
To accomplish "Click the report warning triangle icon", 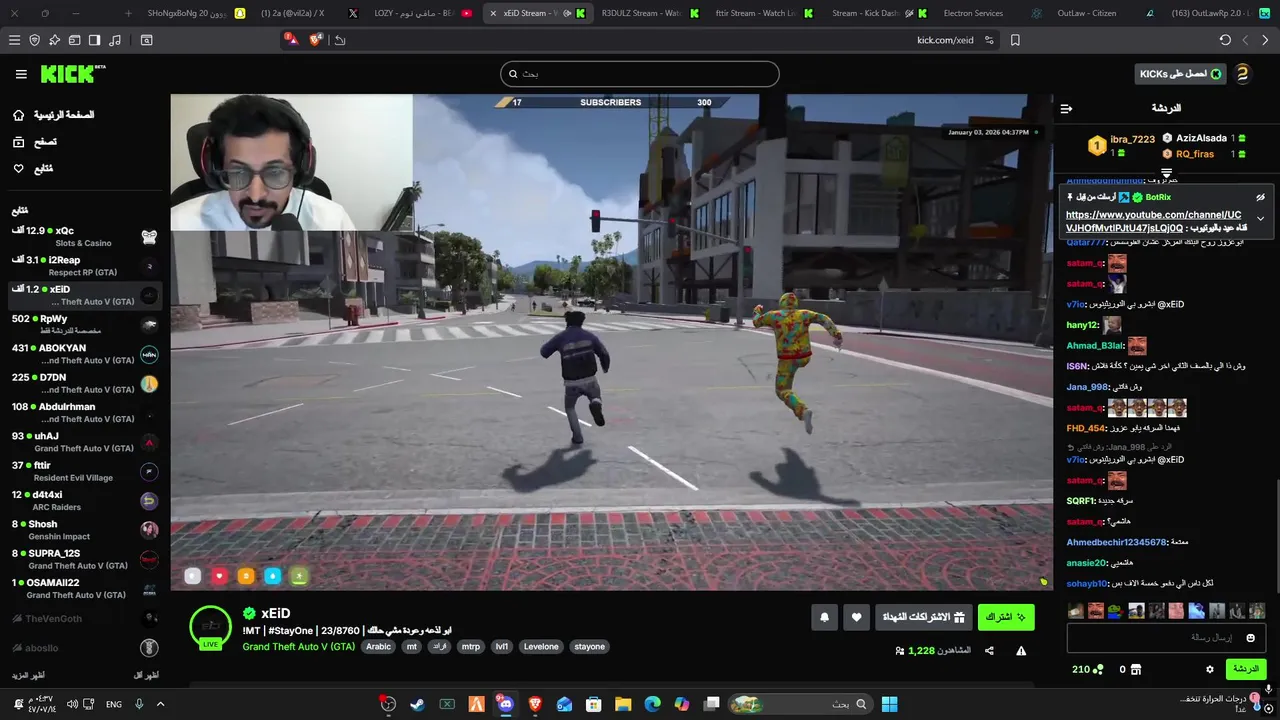I will click(1021, 651).
